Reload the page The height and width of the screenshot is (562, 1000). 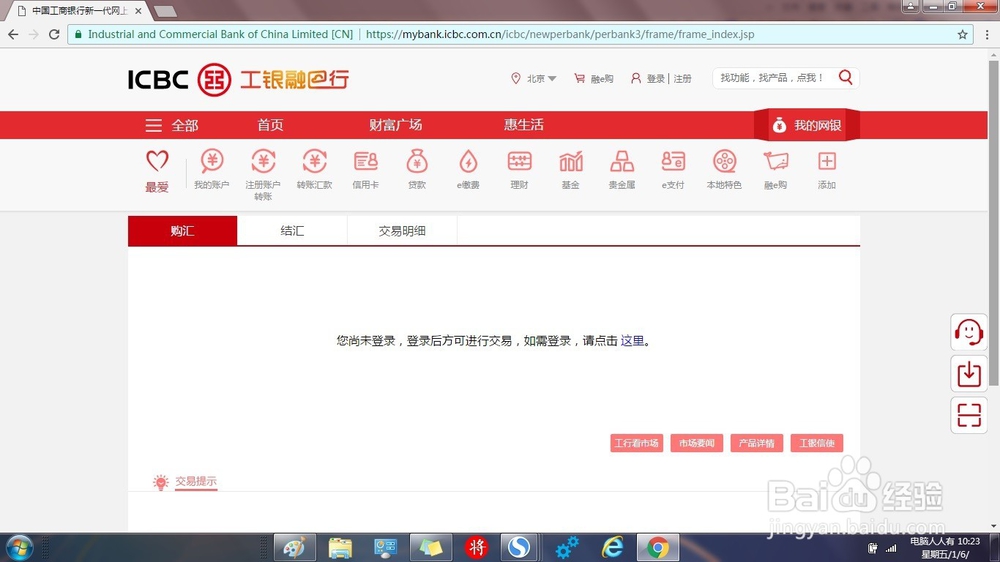(x=54, y=34)
